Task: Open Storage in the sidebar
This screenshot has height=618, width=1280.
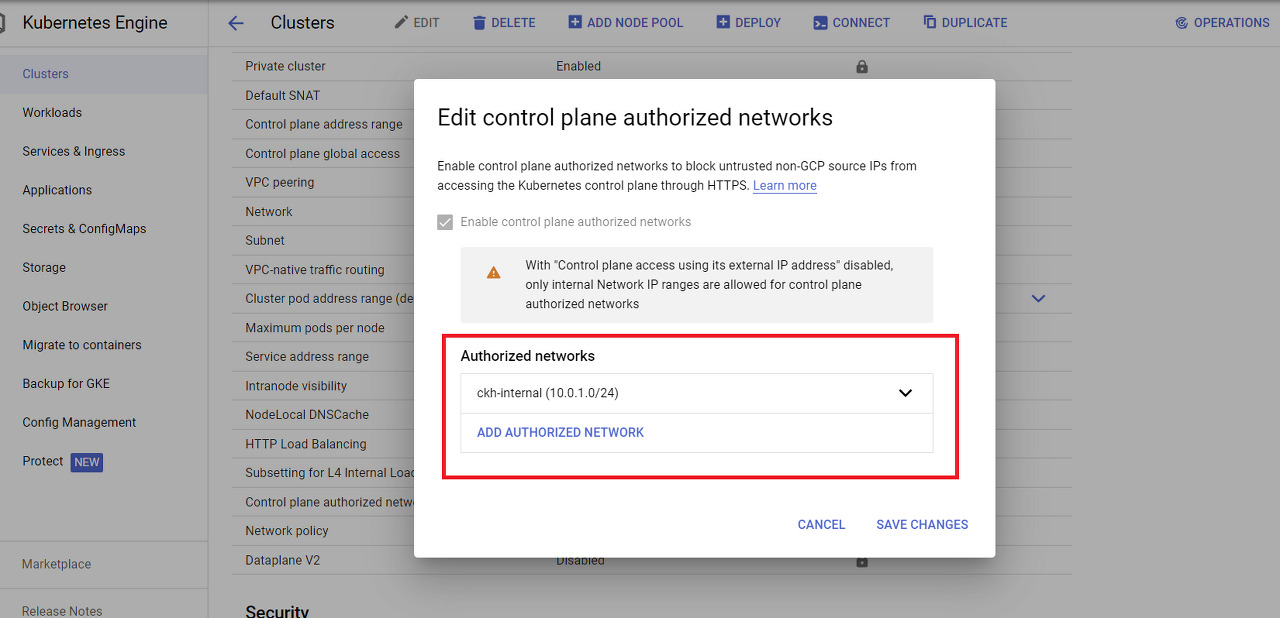Action: (x=104, y=268)
